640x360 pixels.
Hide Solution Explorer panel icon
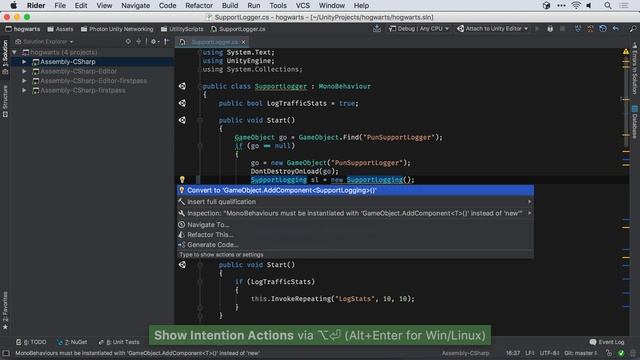tap(167, 42)
